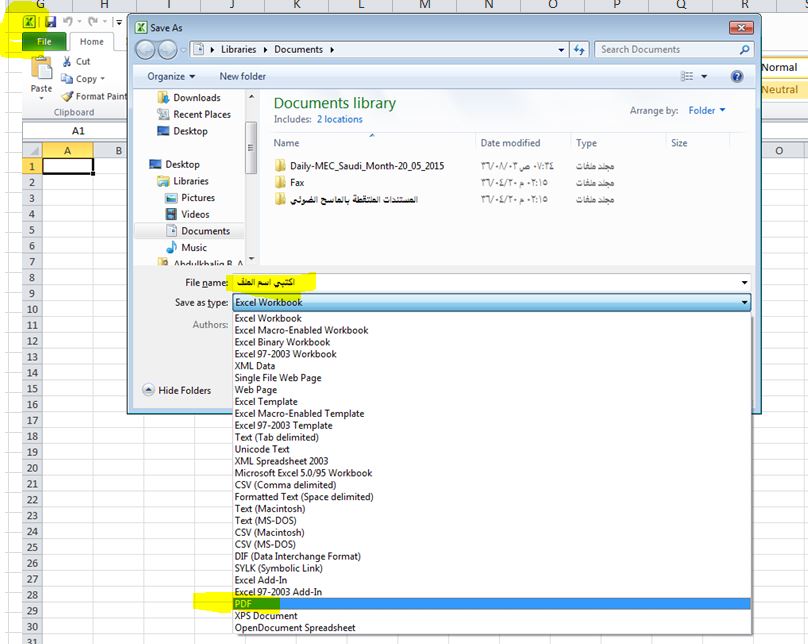Viewport: 808px width, 644px height.
Task: Close the Save As dialog
Action: coord(742,27)
